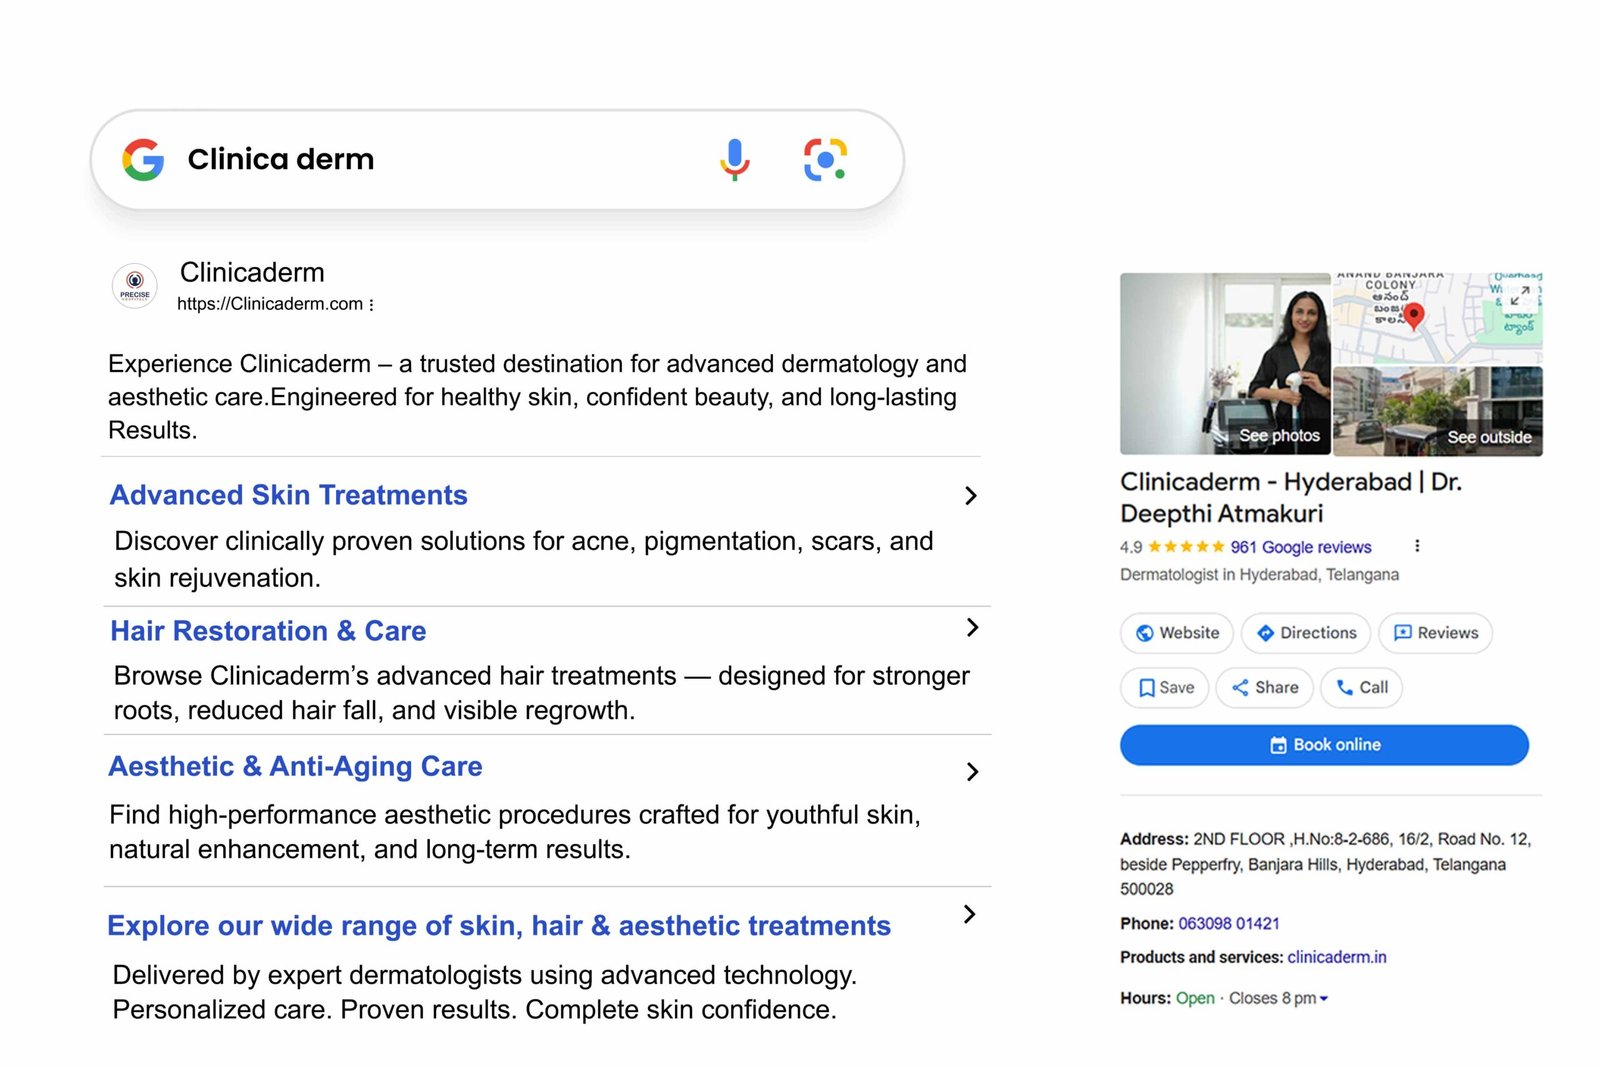1600x1067 pixels.
Task: Click the red location pin on map
Action: point(1413,315)
